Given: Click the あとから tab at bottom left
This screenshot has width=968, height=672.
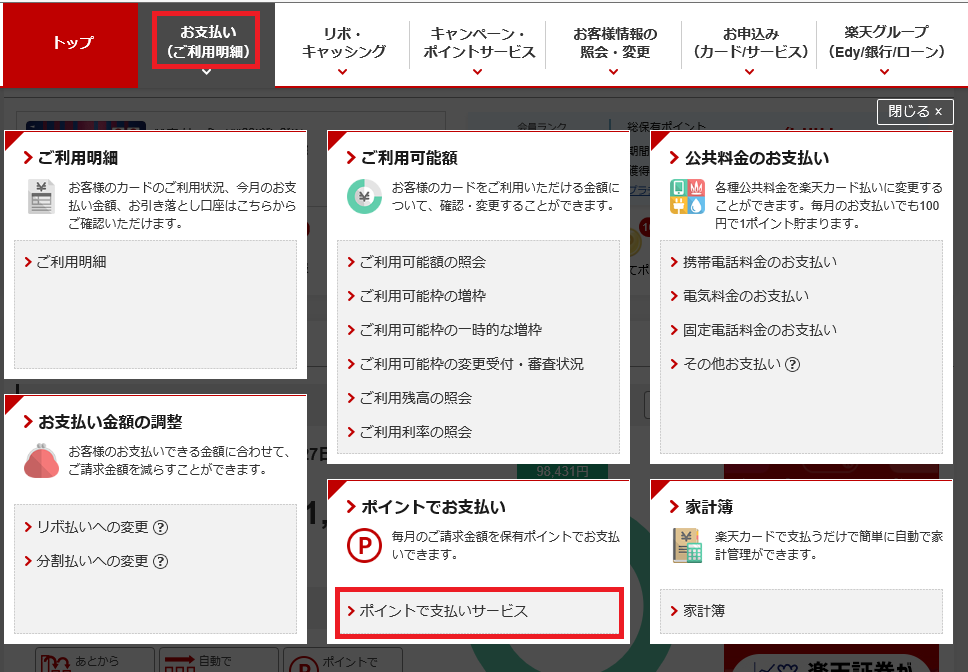Looking at the screenshot, I should point(95,661).
